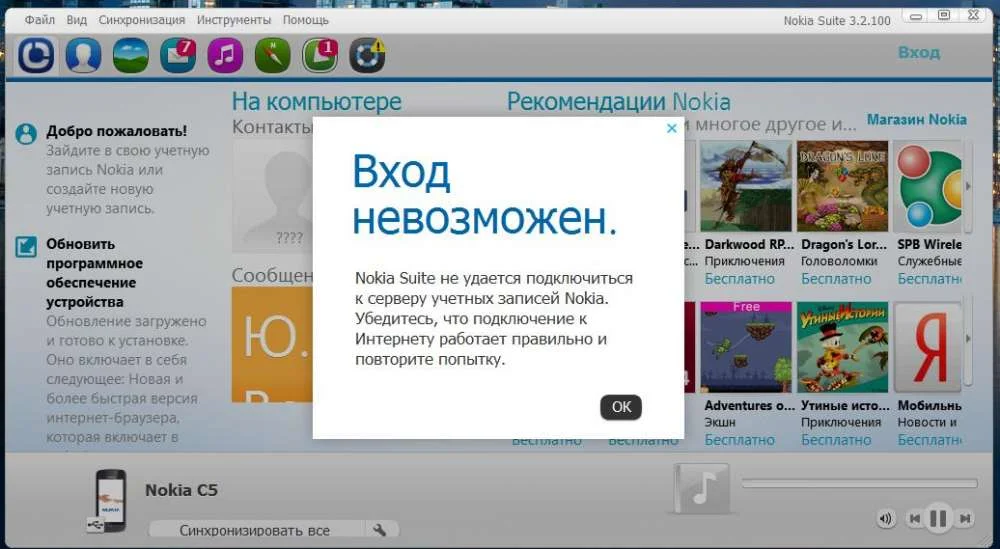Open the Синхронизация menu
Viewport: 1000px width, 549px height.
(142, 20)
